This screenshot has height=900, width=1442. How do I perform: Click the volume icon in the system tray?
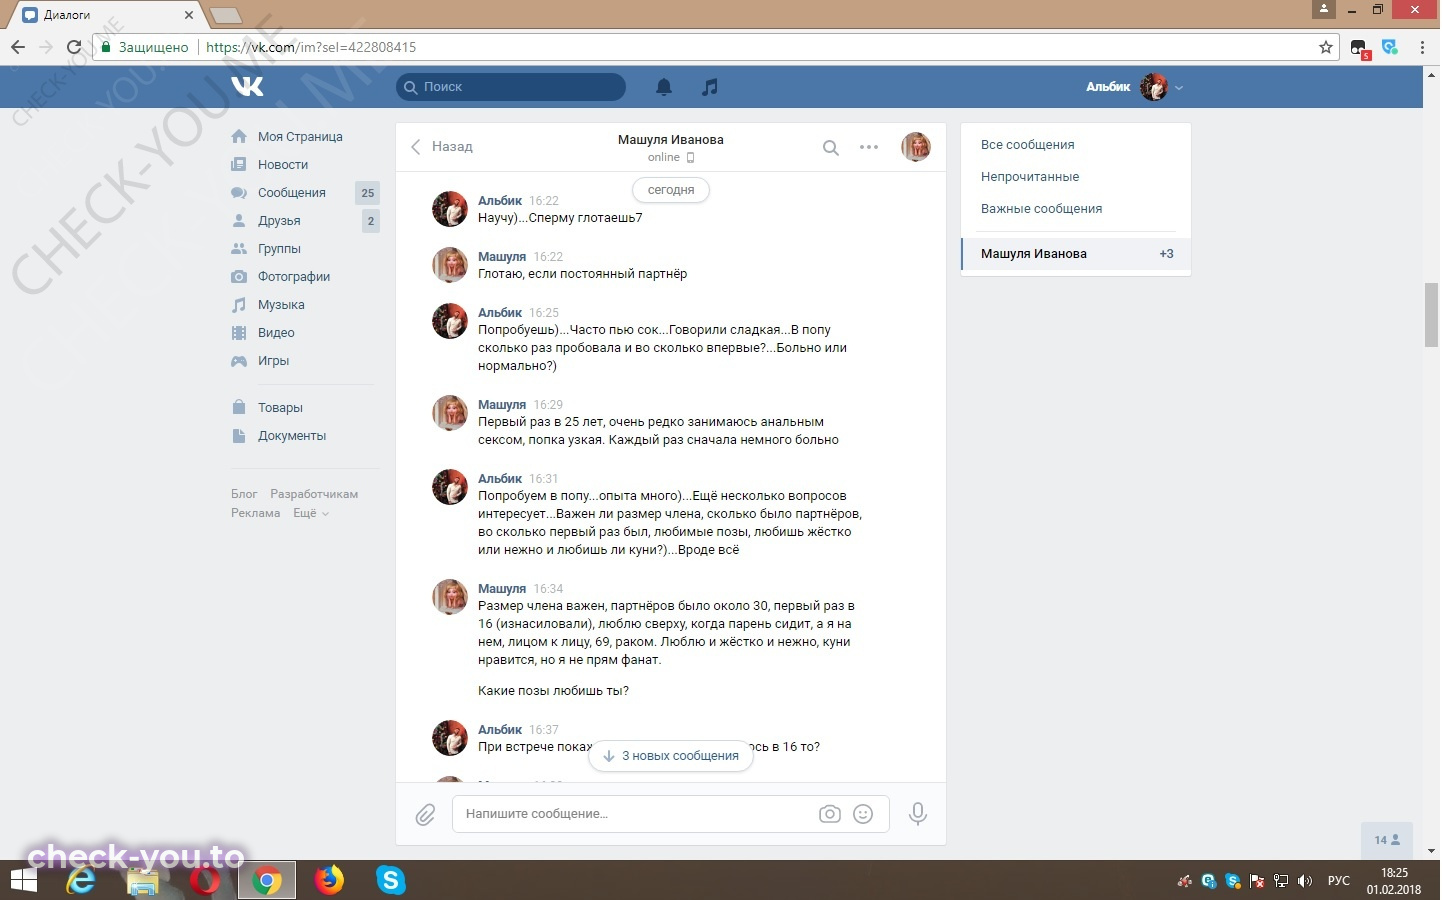tap(1305, 881)
